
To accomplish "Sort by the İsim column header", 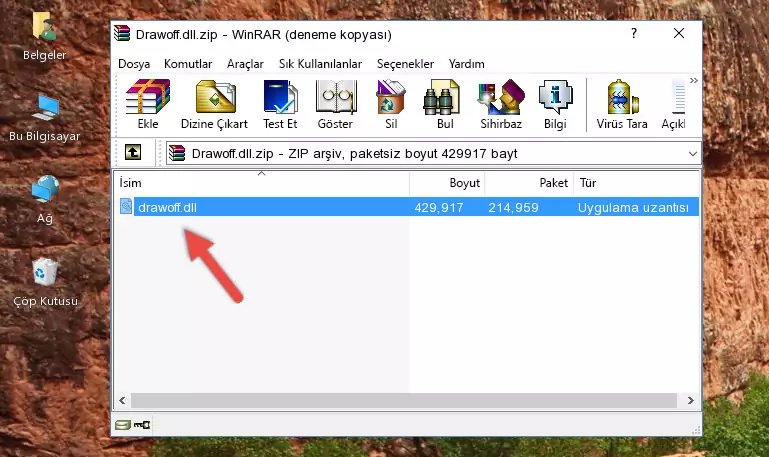I will click(262, 183).
